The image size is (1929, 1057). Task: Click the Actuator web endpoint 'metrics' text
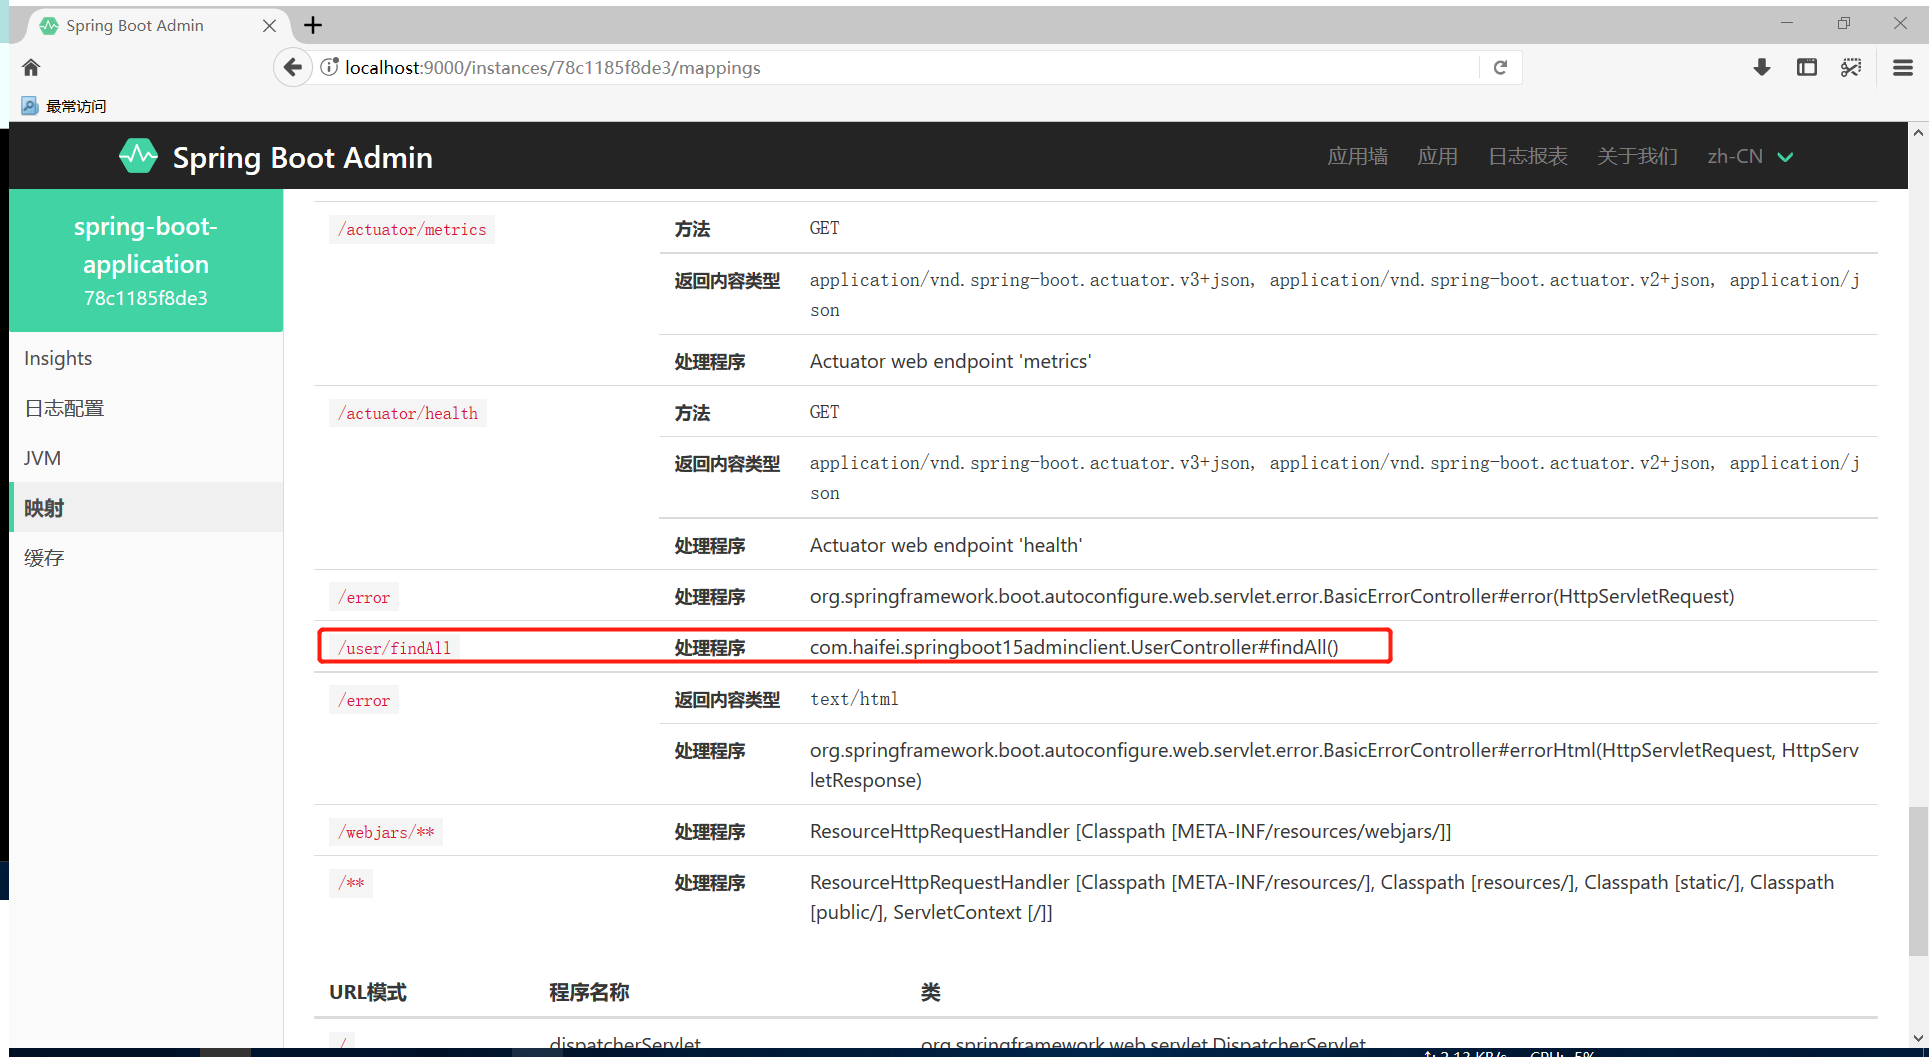(x=950, y=361)
